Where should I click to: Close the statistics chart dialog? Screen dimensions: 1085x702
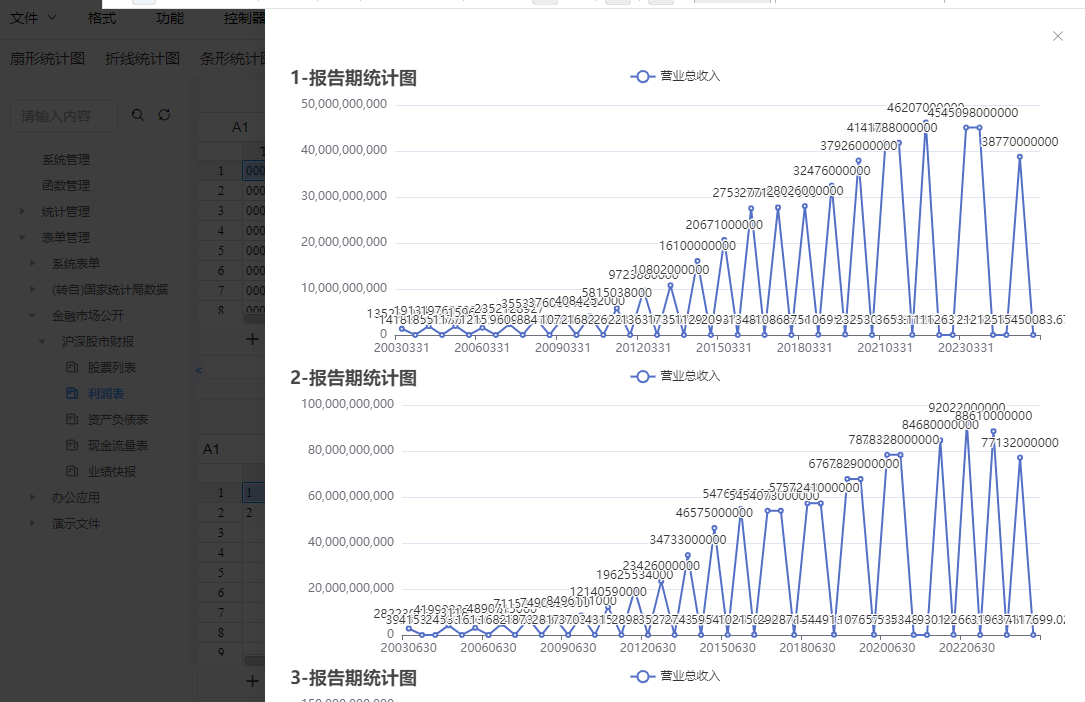pyautogui.click(x=1058, y=36)
